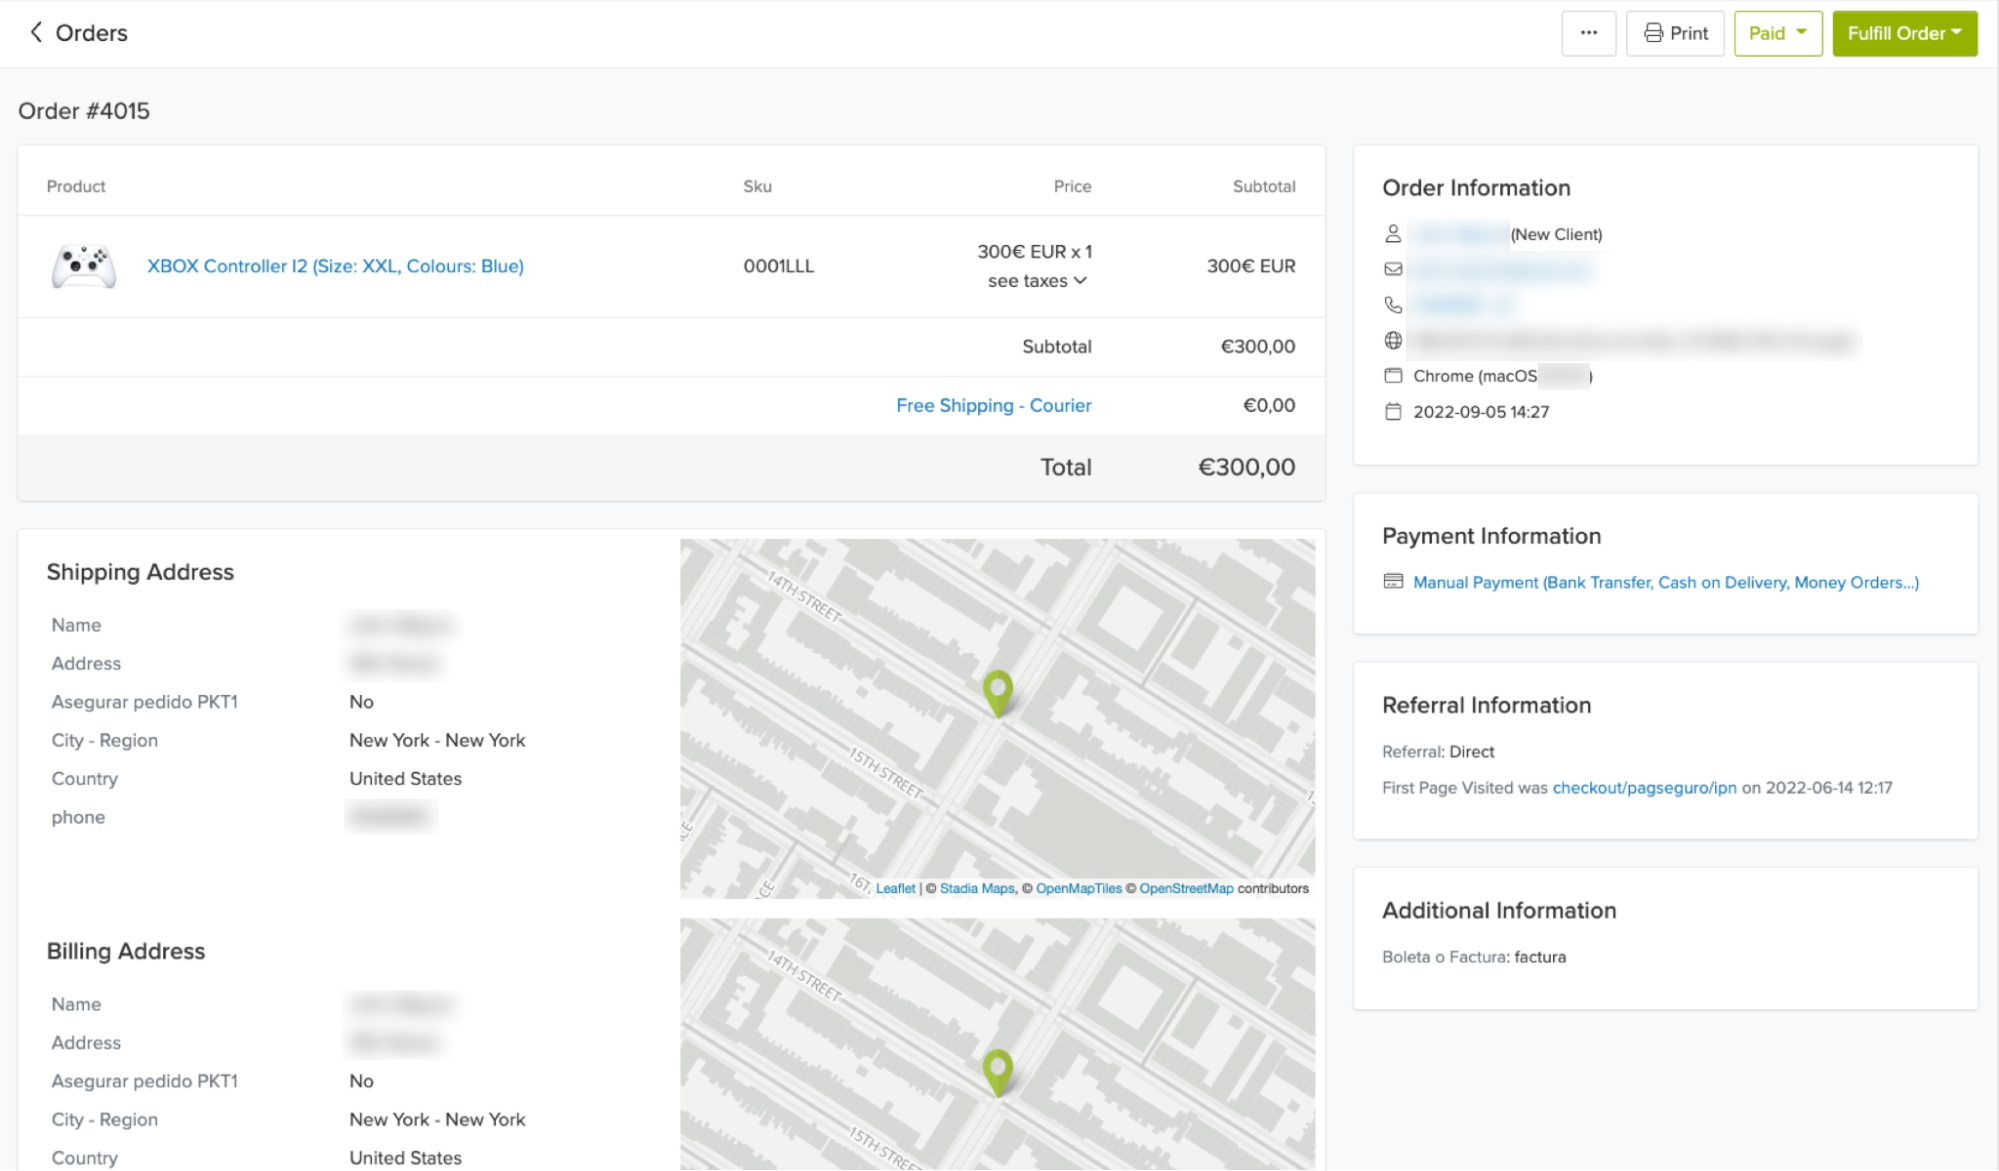Expand the see taxes chevron

(x=1080, y=281)
